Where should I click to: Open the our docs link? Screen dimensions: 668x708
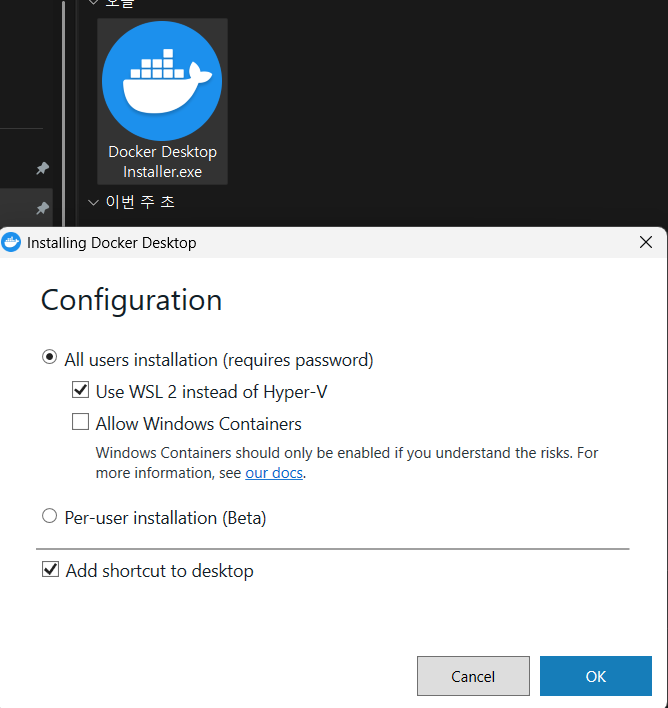[274, 473]
